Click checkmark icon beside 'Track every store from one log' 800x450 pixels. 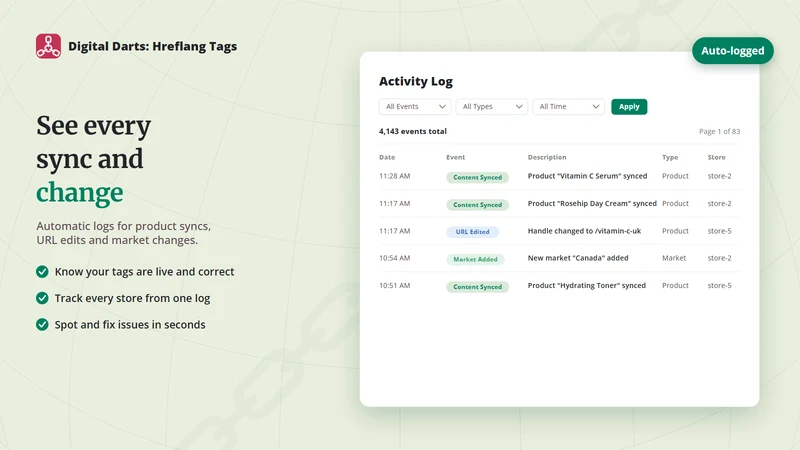click(42, 298)
